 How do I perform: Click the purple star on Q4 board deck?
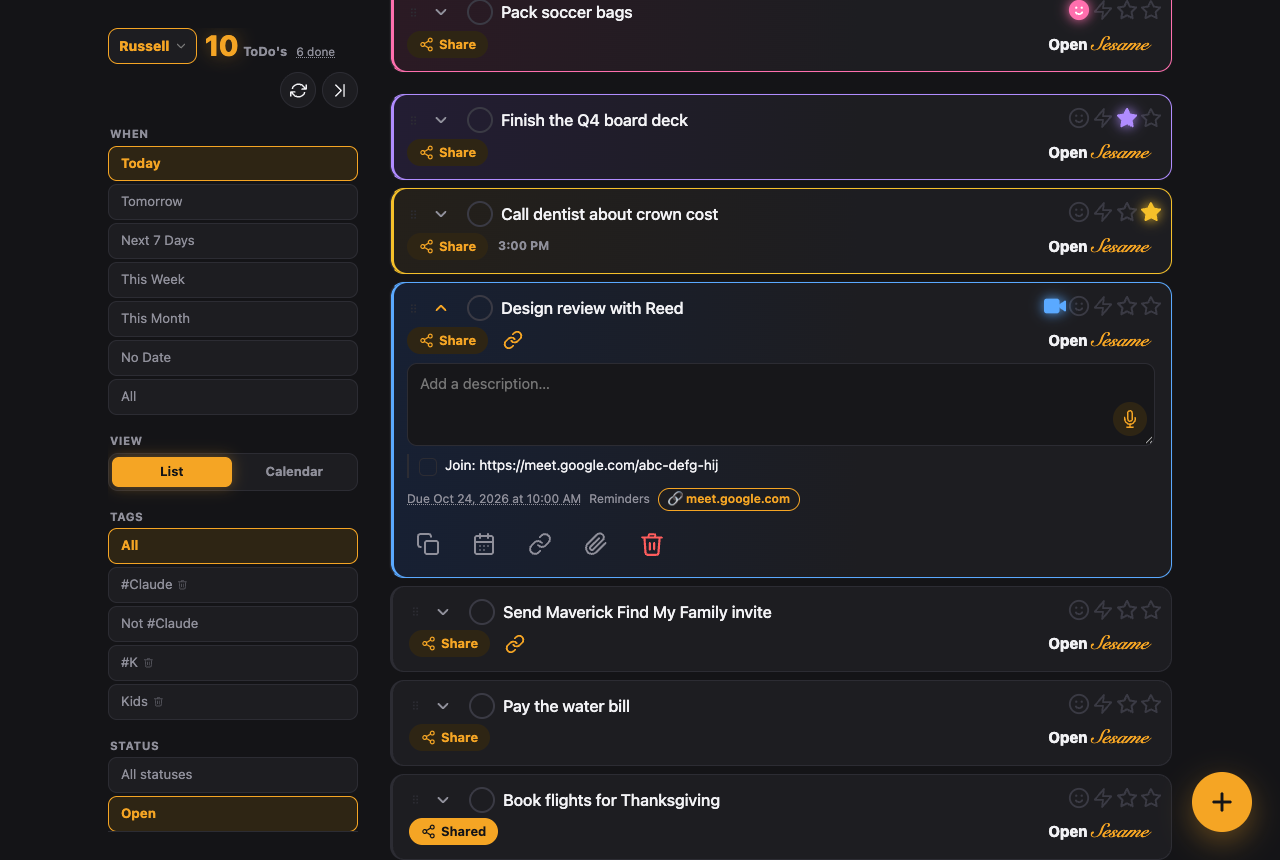click(x=1127, y=118)
